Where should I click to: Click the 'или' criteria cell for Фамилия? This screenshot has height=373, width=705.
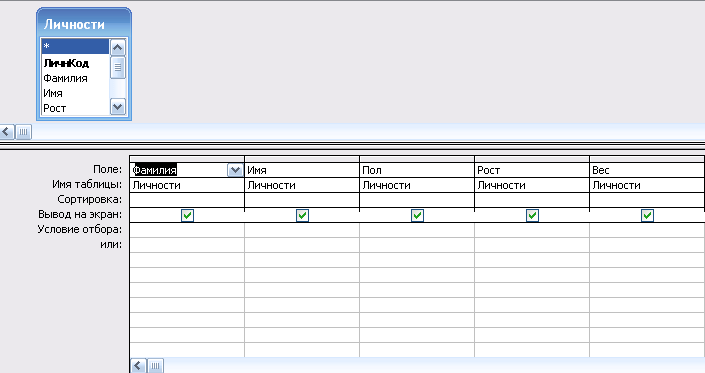[187, 245]
